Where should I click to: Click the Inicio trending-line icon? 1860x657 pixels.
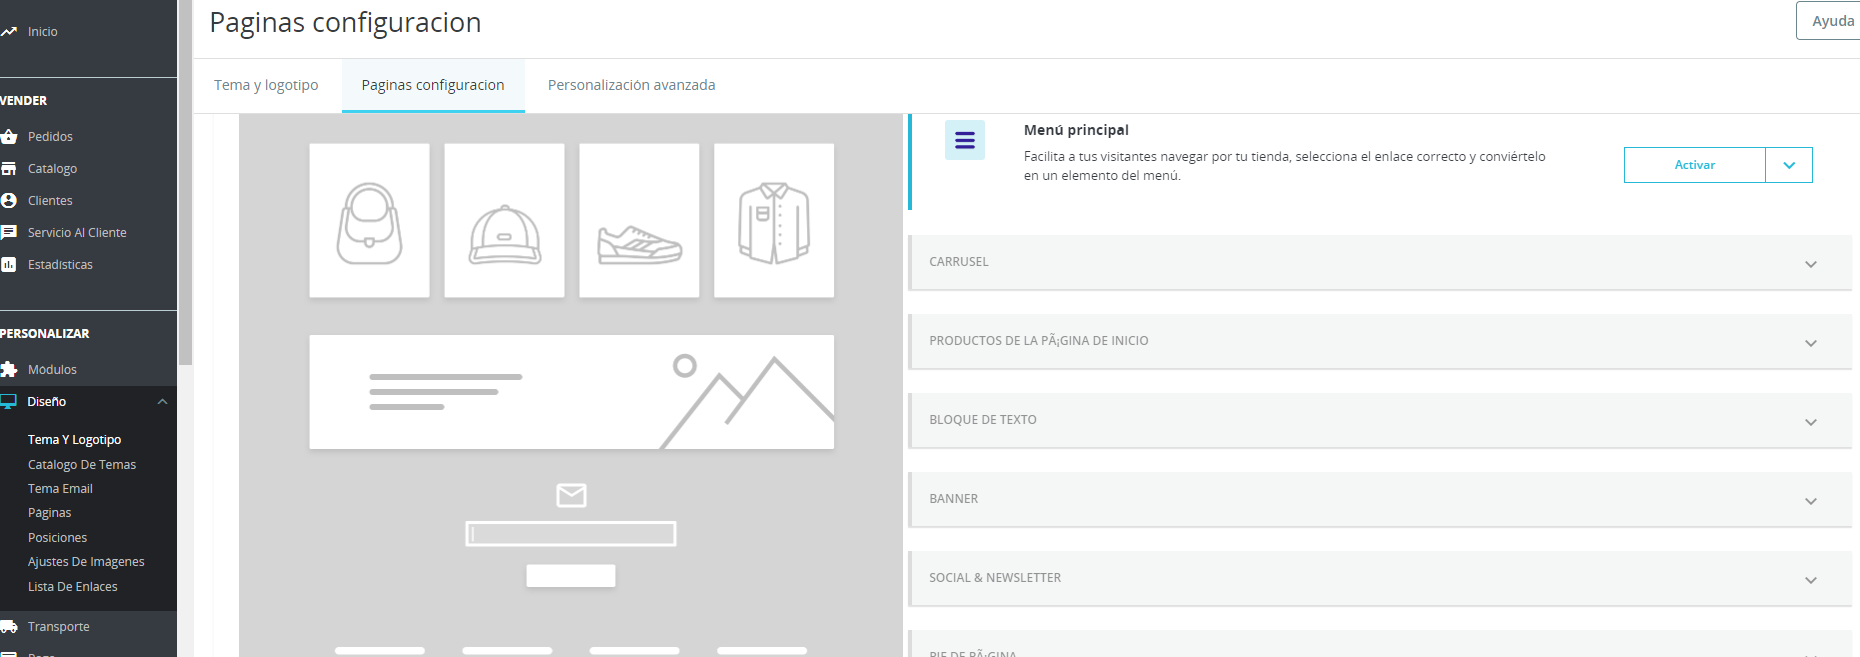(9, 32)
